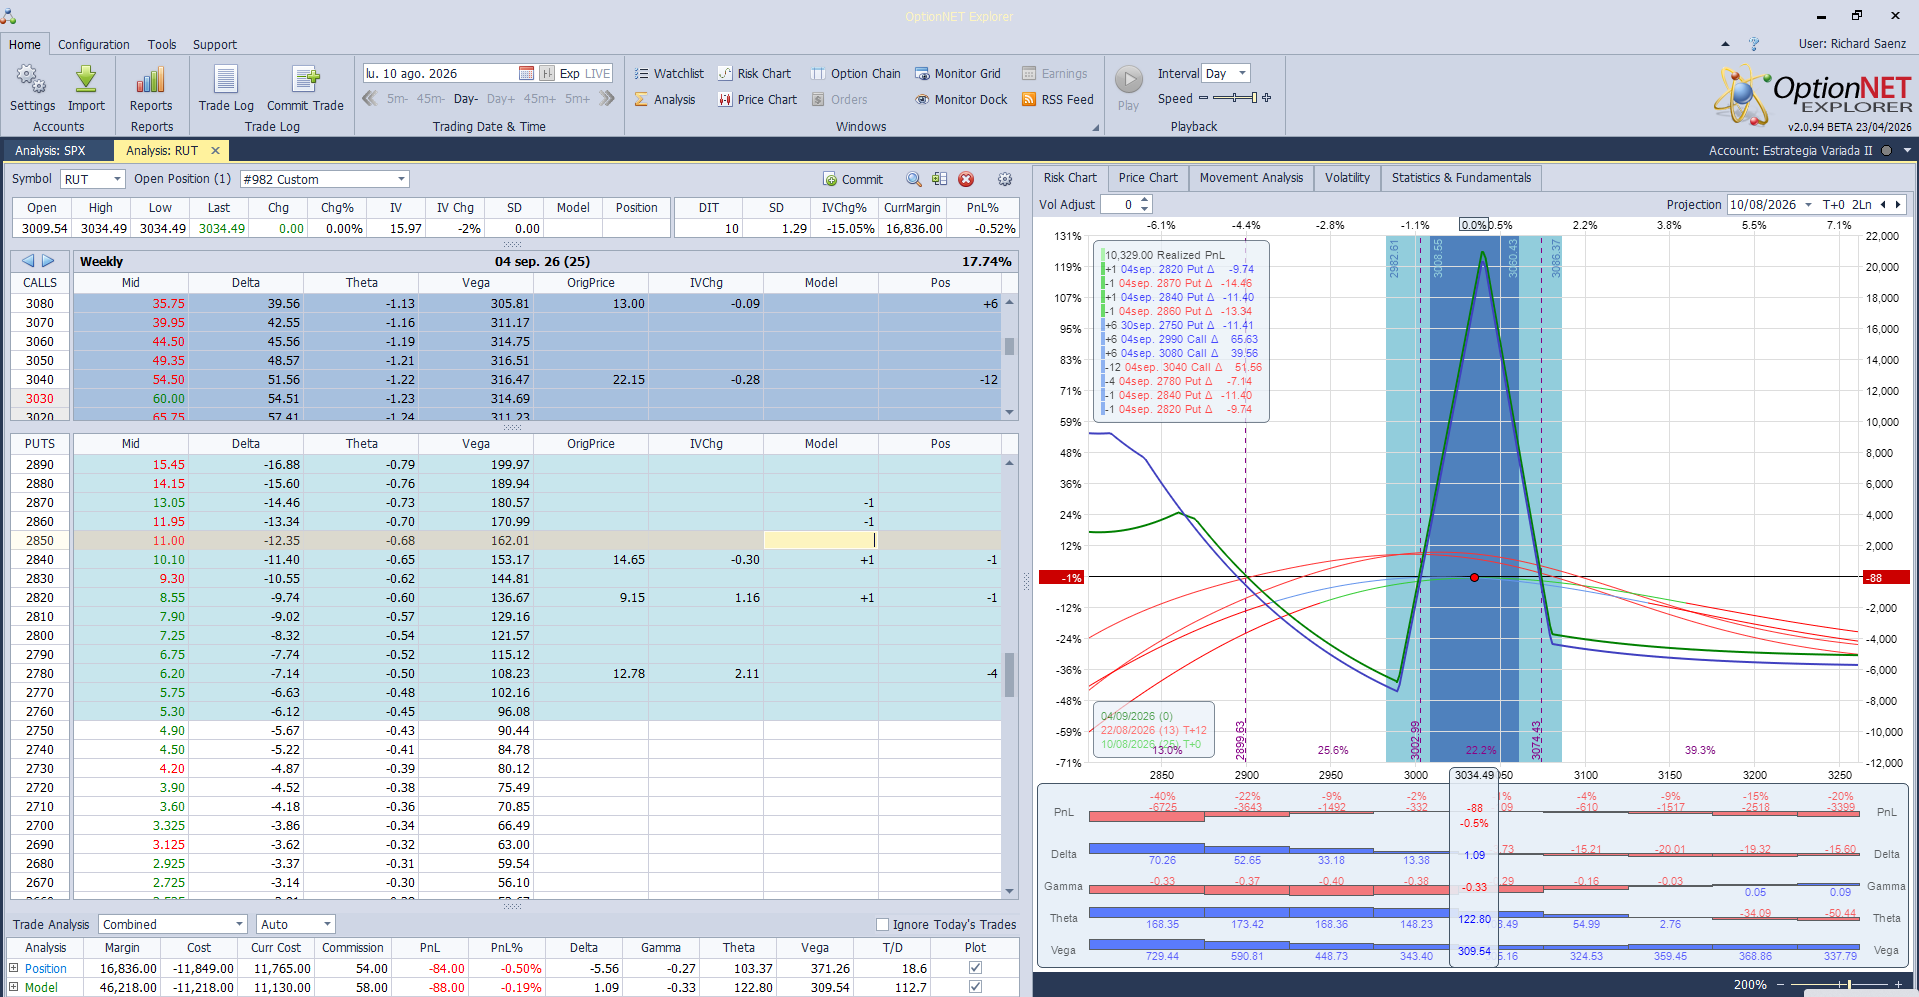Click the Commit button

click(x=853, y=179)
